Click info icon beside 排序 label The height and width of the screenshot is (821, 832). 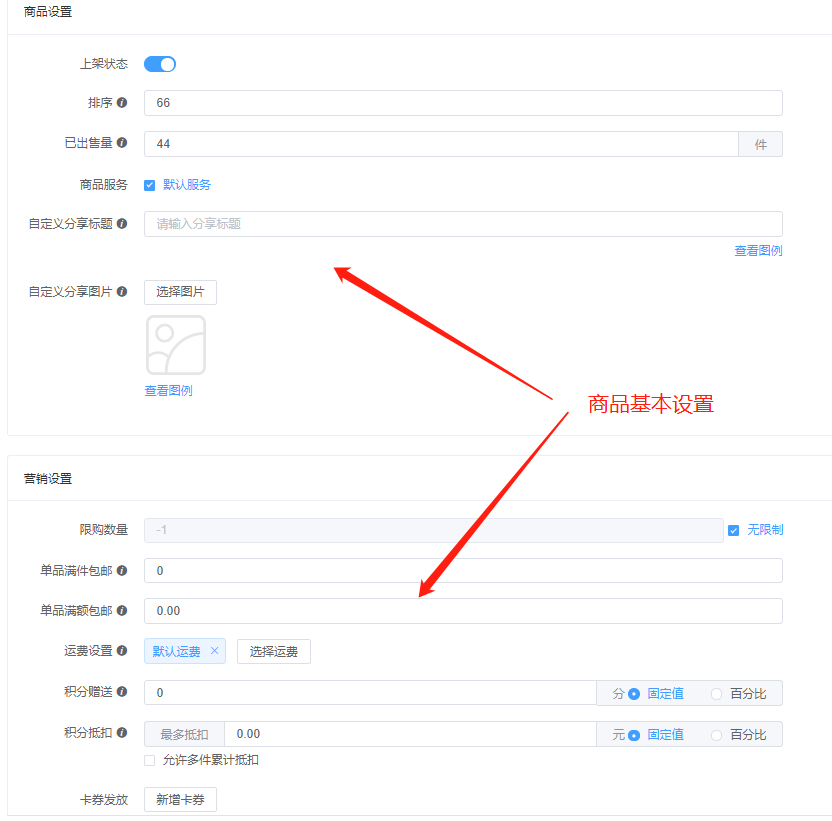pyautogui.click(x=122, y=102)
